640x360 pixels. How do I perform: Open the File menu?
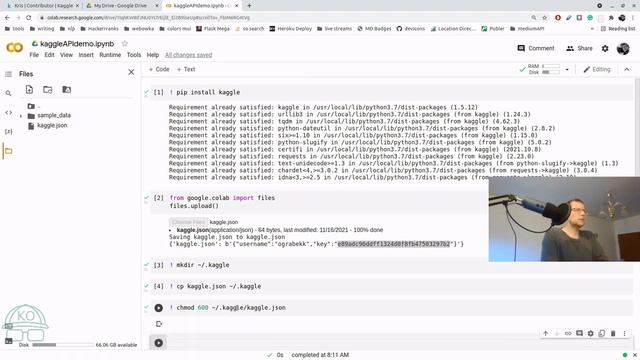pos(34,55)
